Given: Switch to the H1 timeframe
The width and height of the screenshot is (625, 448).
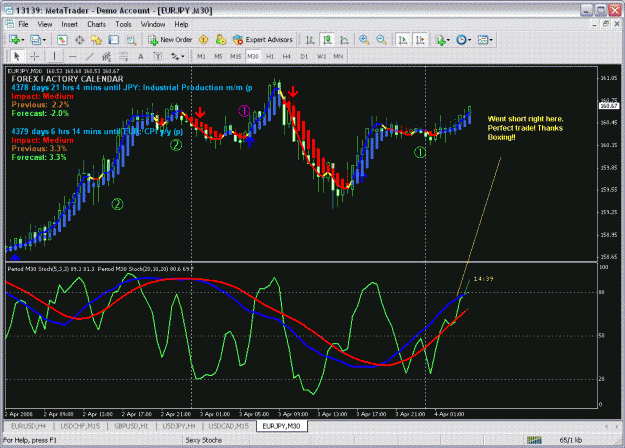Looking at the screenshot, I should tap(270, 57).
